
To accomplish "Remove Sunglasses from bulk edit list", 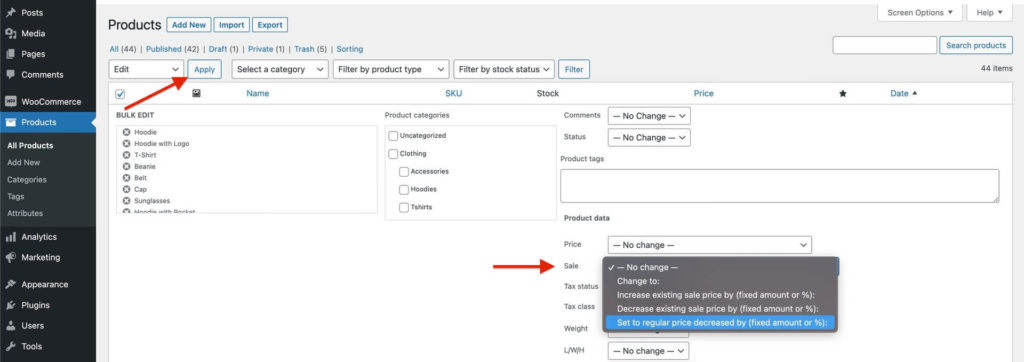I will pyautogui.click(x=127, y=201).
